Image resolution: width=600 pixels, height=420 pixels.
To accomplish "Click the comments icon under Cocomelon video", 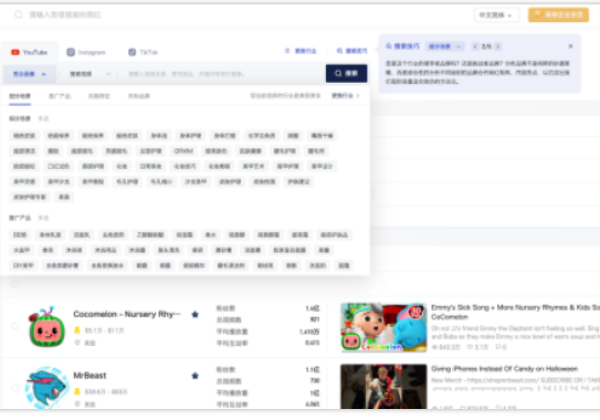I will click(499, 347).
